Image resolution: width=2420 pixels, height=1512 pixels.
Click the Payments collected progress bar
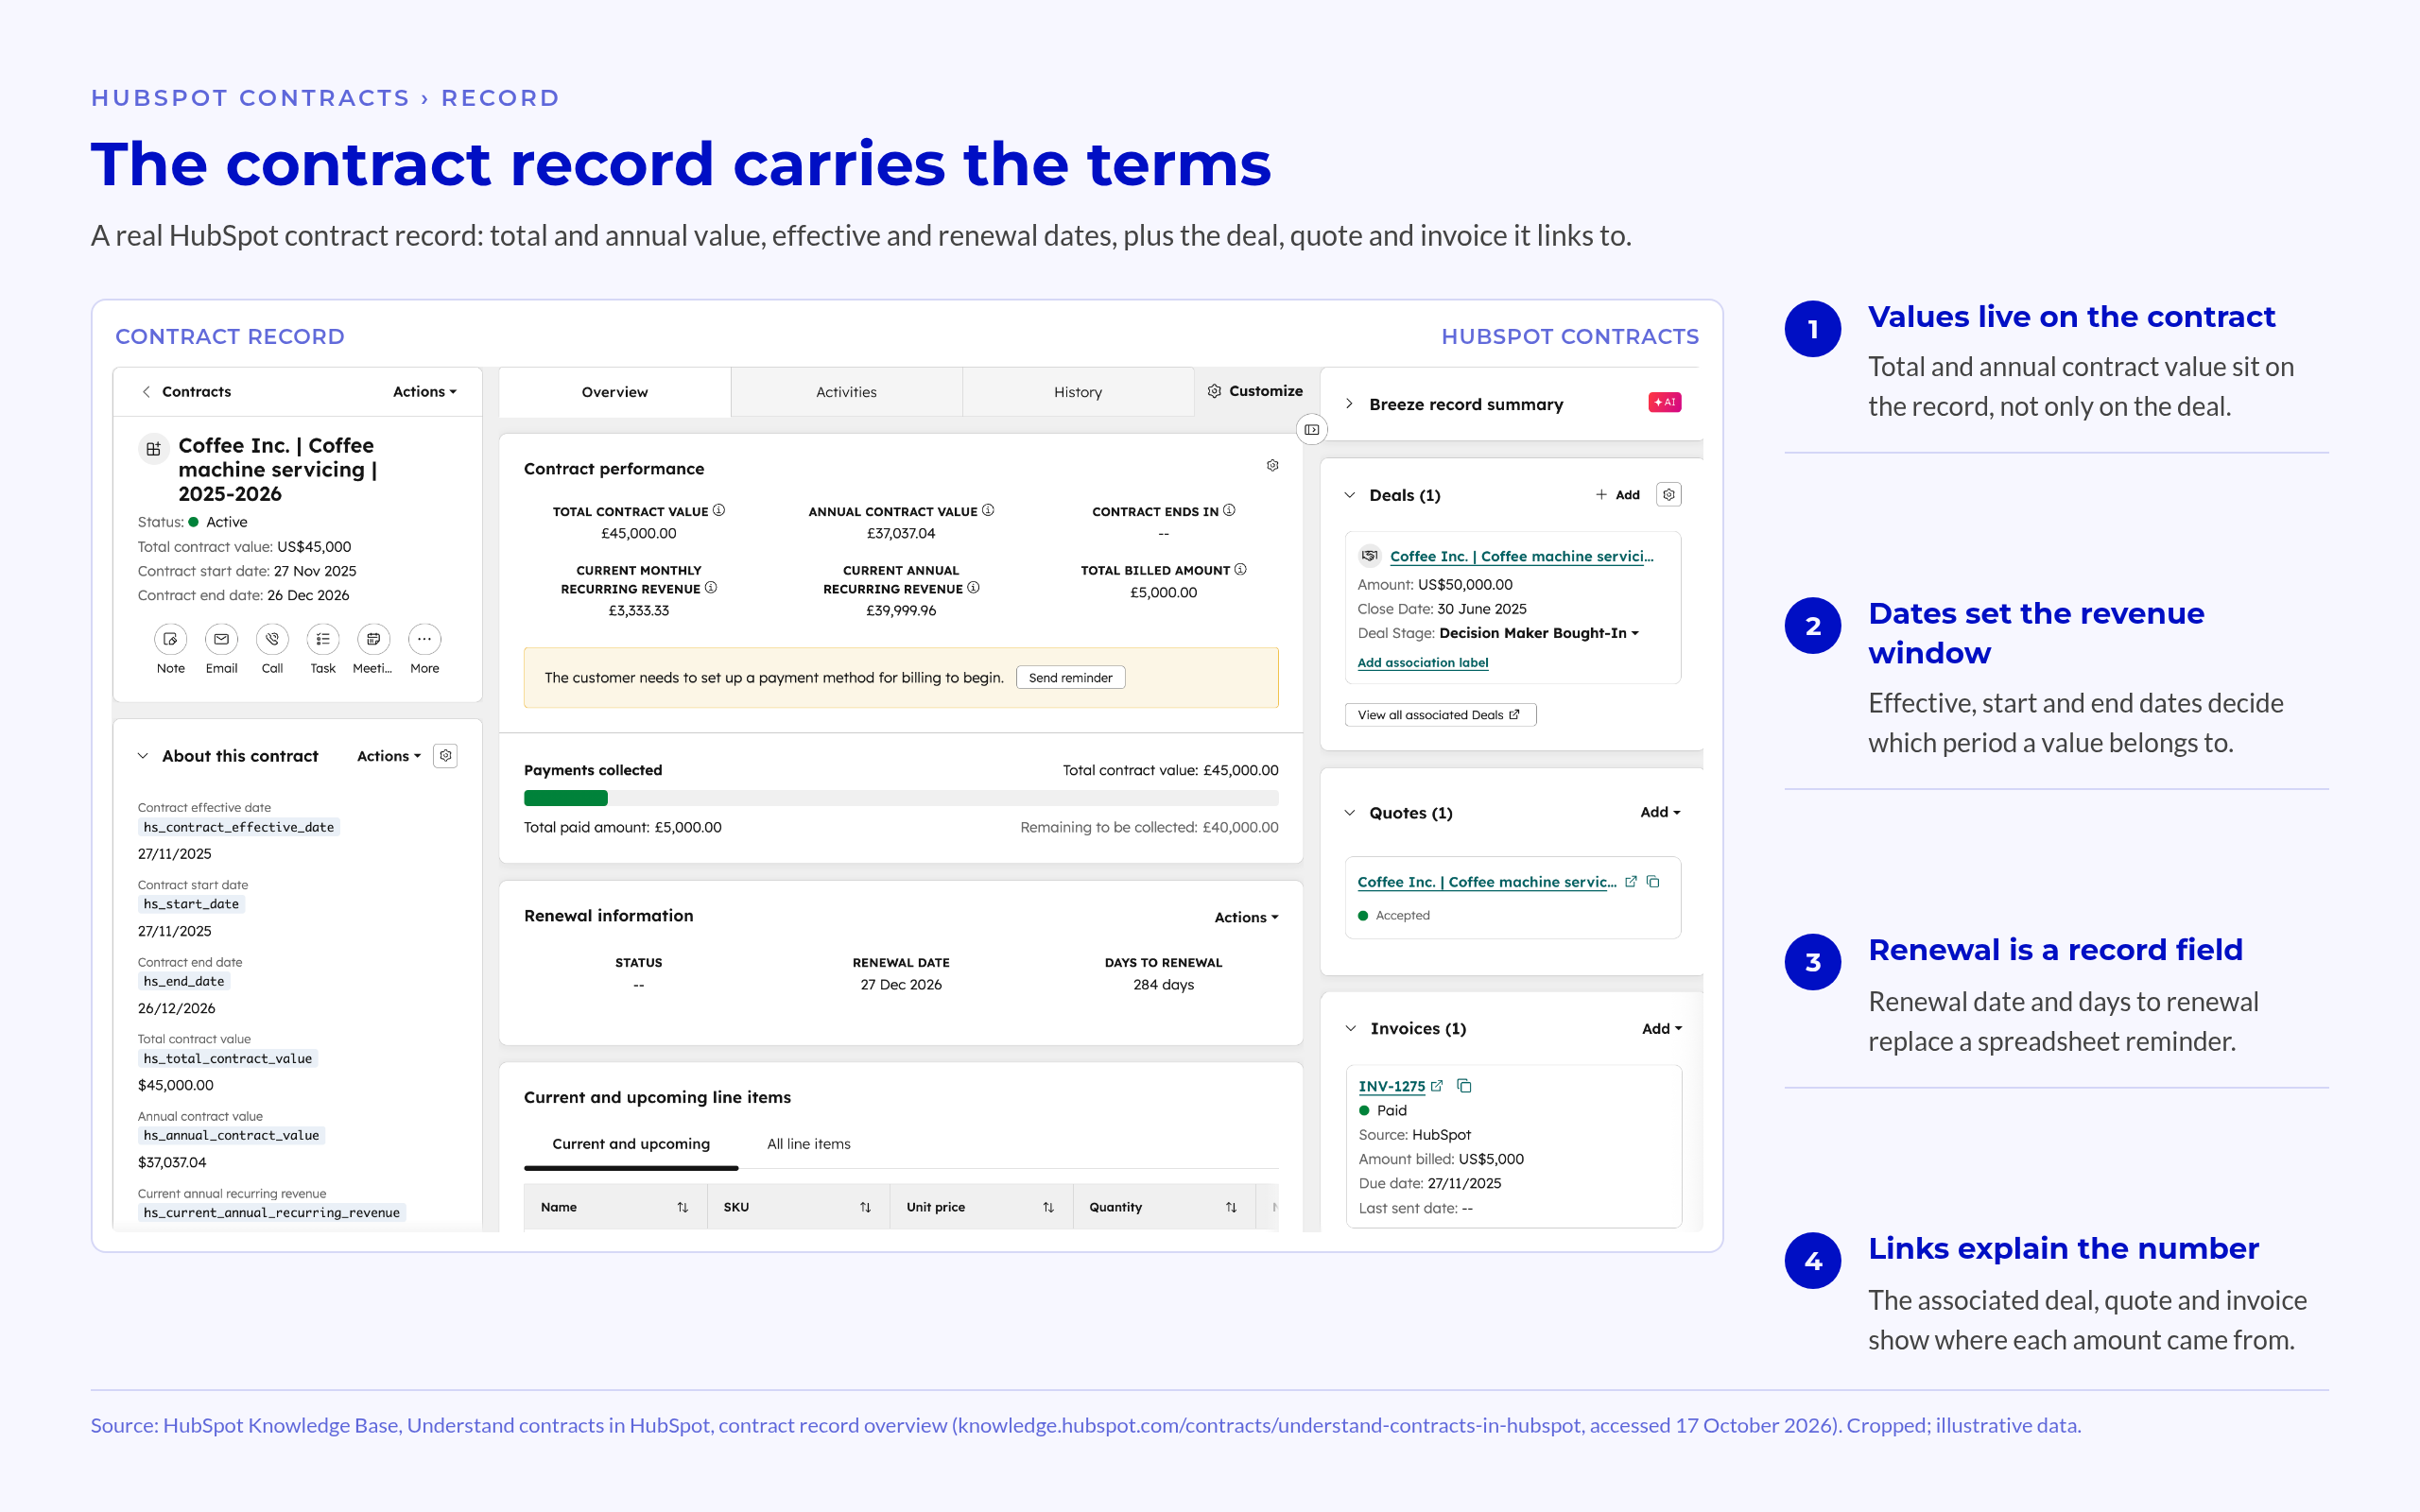[901, 798]
